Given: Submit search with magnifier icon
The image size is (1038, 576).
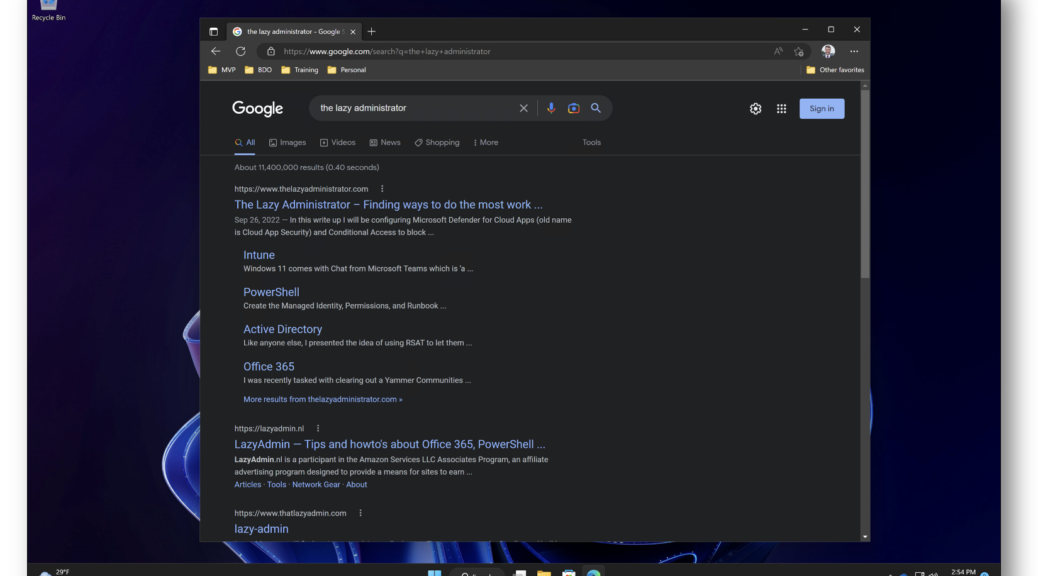Looking at the screenshot, I should click(x=596, y=108).
